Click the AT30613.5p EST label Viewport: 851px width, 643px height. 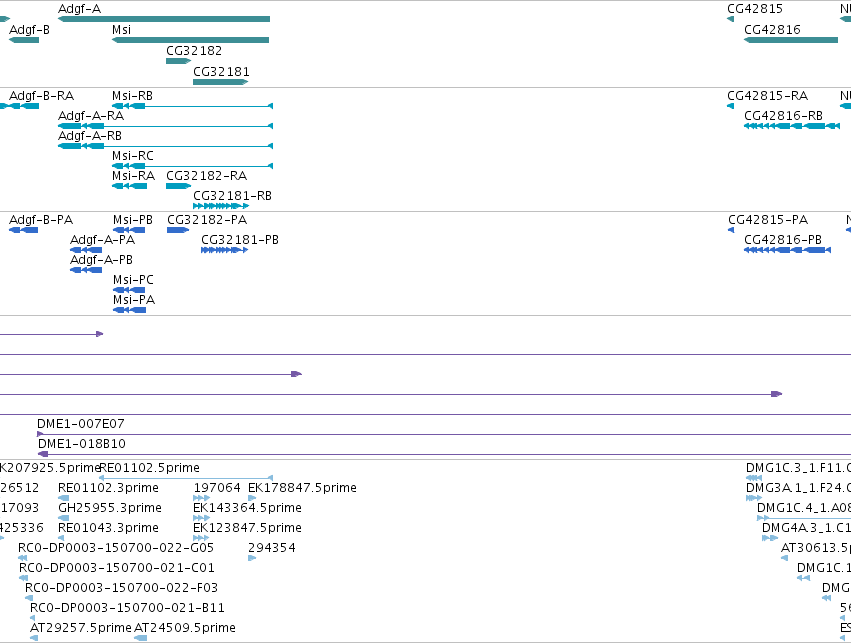coord(816,548)
